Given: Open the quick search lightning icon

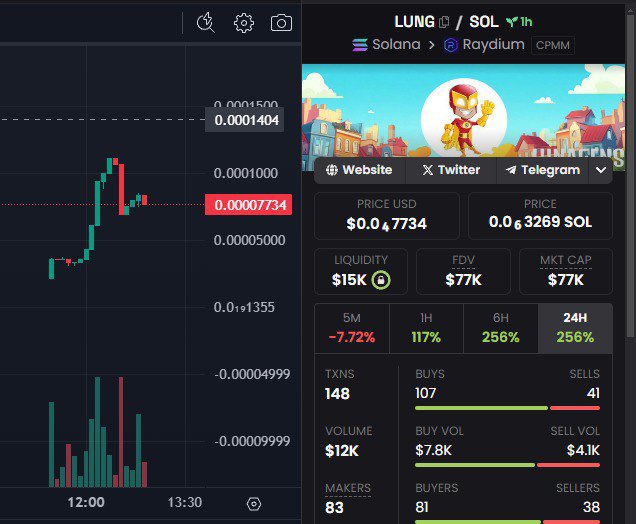Looking at the screenshot, I should (206, 23).
